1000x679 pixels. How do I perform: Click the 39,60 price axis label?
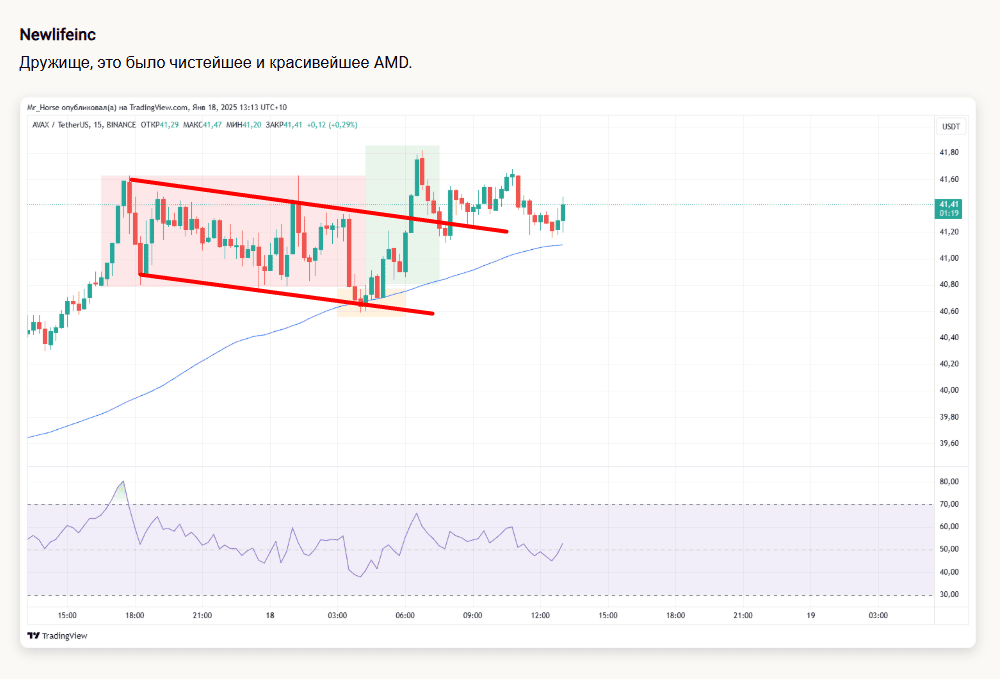pos(949,443)
